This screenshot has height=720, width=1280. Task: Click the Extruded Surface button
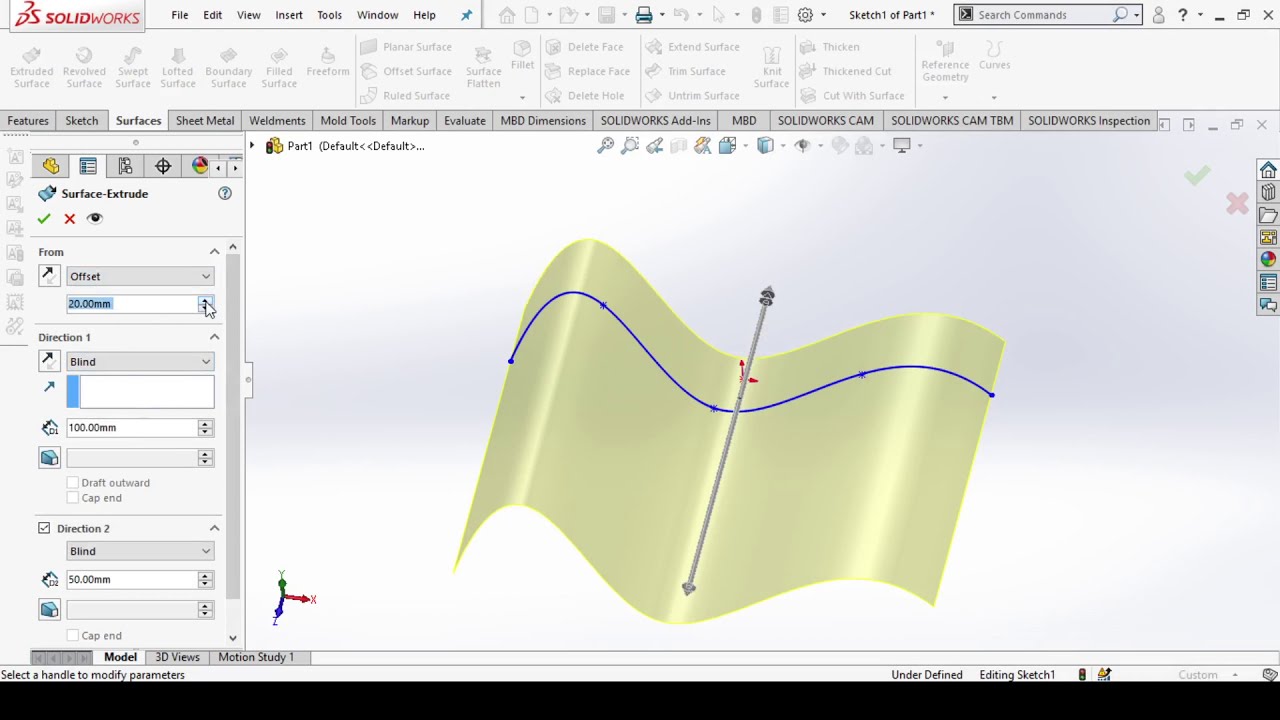coord(31,68)
